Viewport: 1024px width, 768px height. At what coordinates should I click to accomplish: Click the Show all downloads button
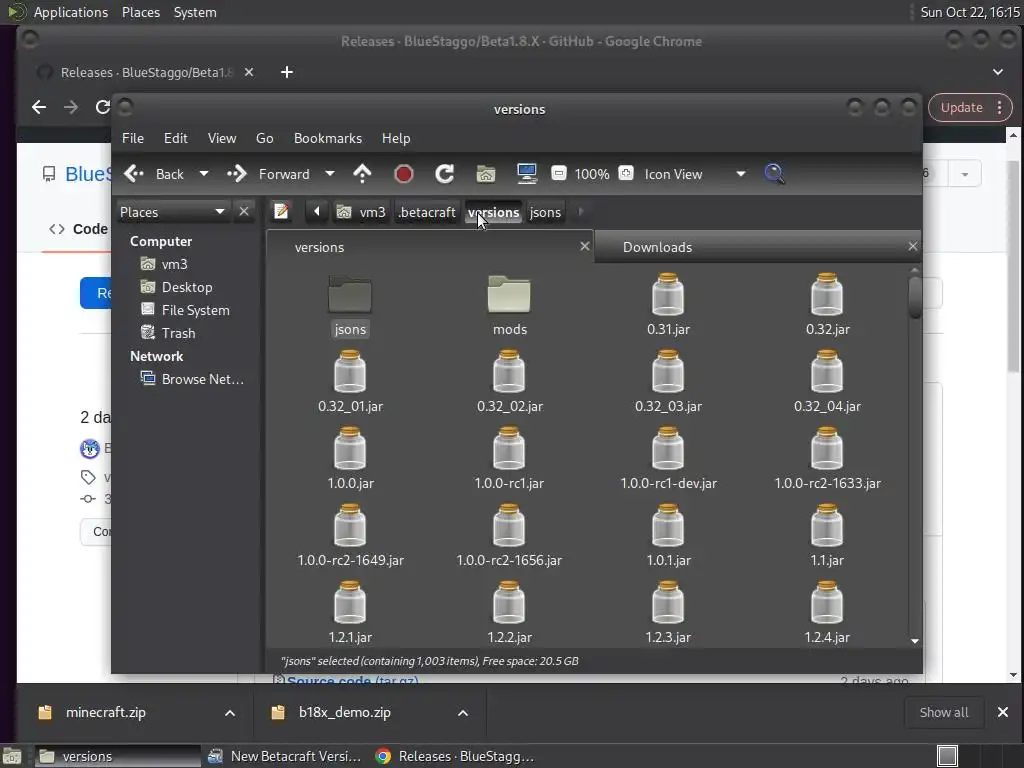pyautogui.click(x=943, y=712)
